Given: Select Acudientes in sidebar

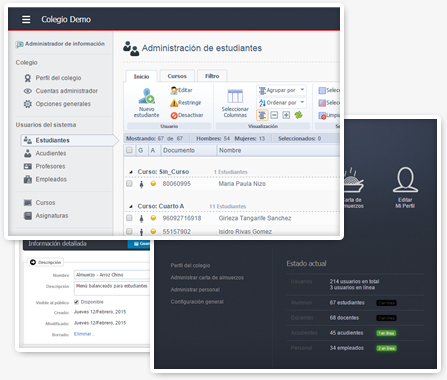Looking at the screenshot, I should coord(51,153).
